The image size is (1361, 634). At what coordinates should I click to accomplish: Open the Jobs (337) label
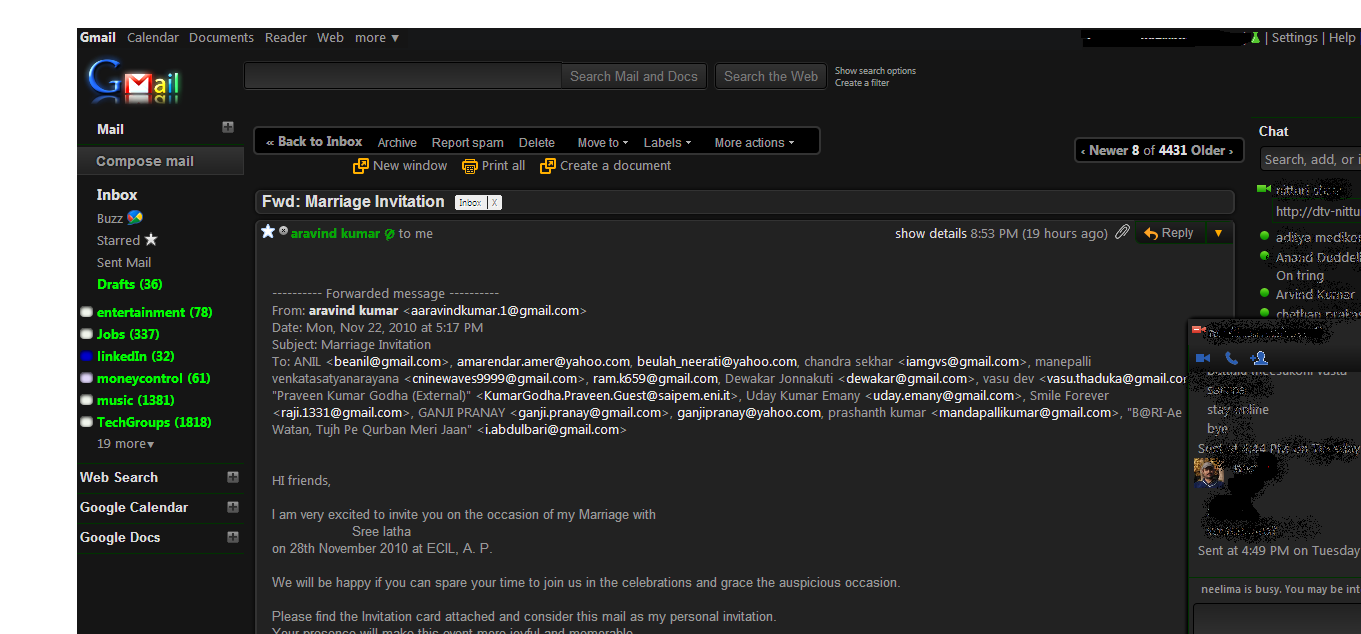(x=128, y=334)
